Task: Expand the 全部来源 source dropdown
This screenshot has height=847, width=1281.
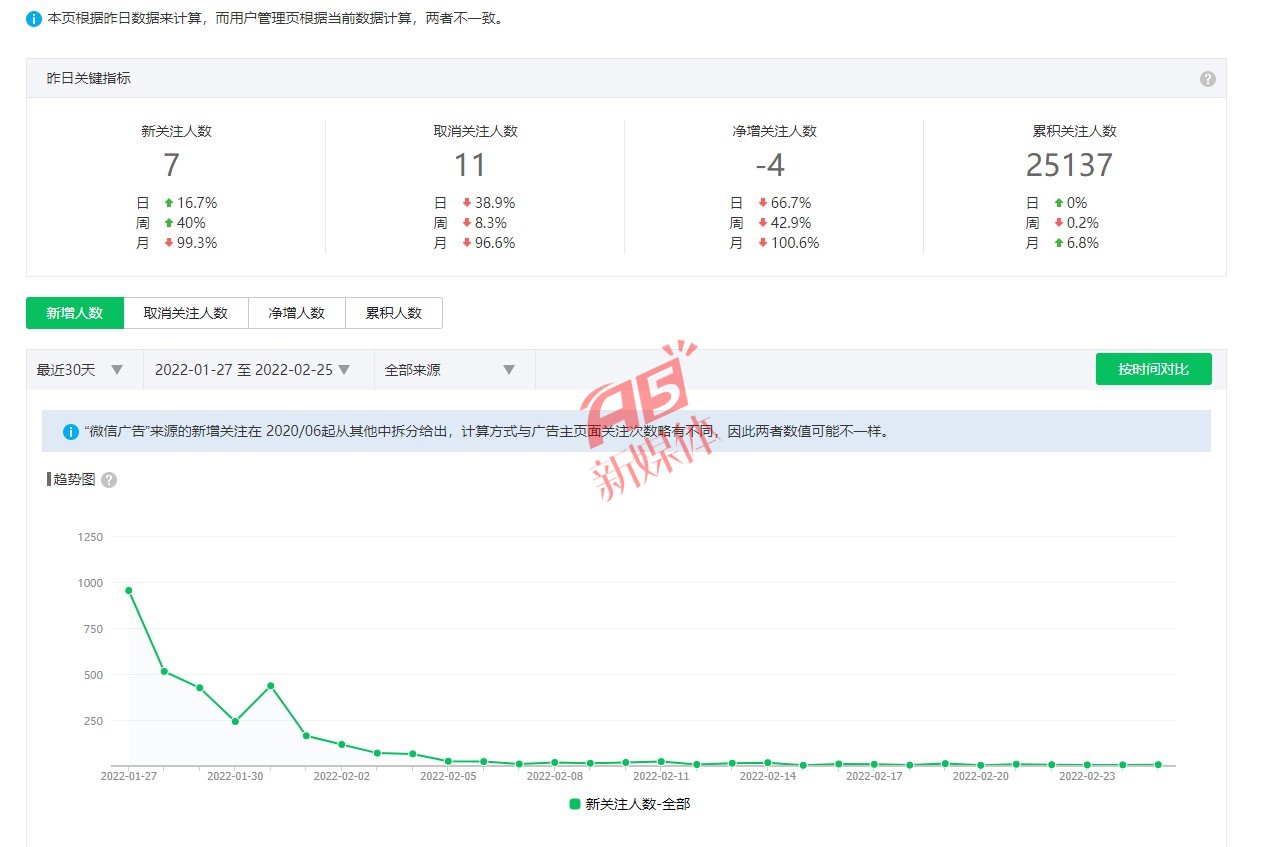Action: [450, 370]
